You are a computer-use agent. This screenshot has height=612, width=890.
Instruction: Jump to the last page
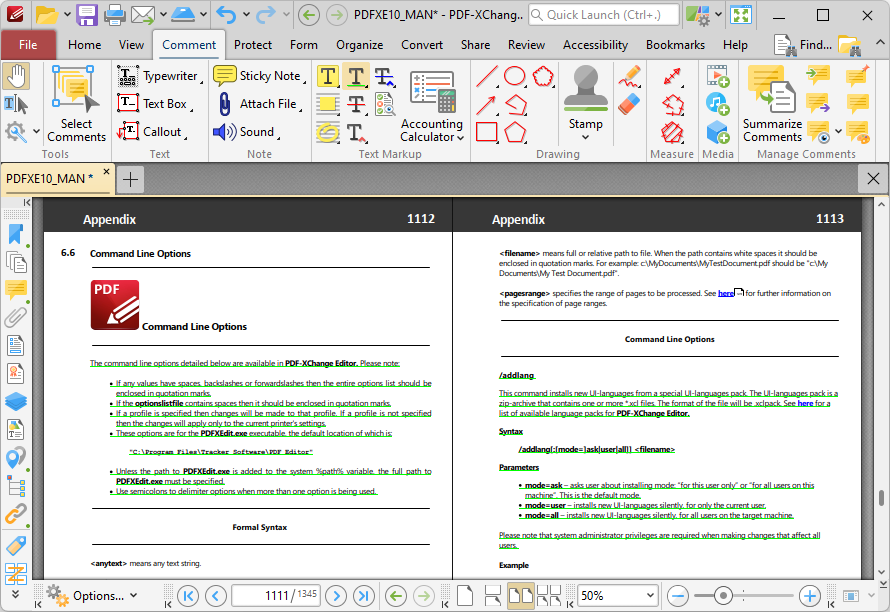364,596
